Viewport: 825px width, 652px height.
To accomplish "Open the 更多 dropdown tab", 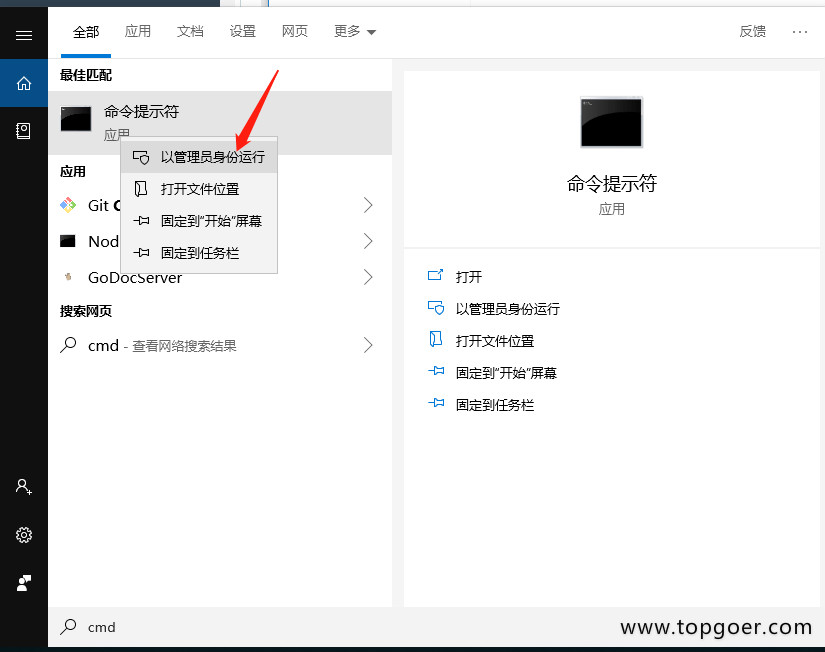I will (x=355, y=32).
